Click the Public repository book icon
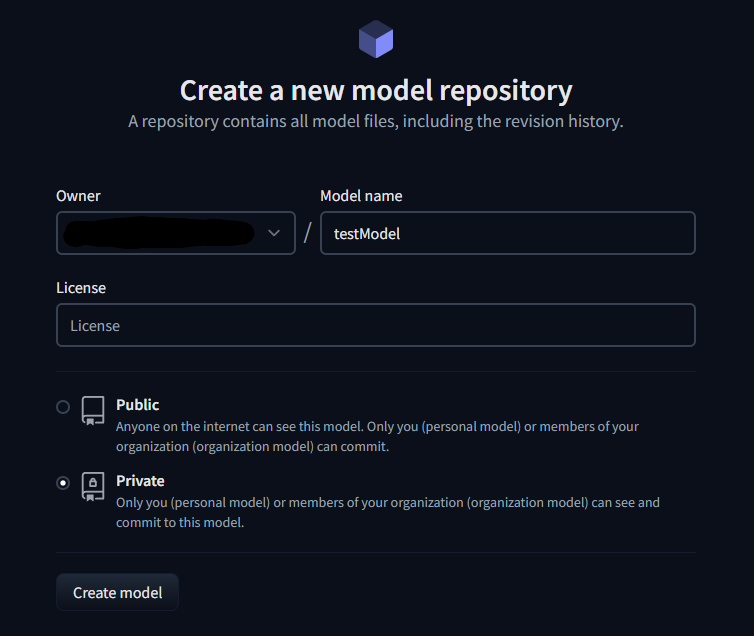This screenshot has width=754, height=636. [93, 411]
